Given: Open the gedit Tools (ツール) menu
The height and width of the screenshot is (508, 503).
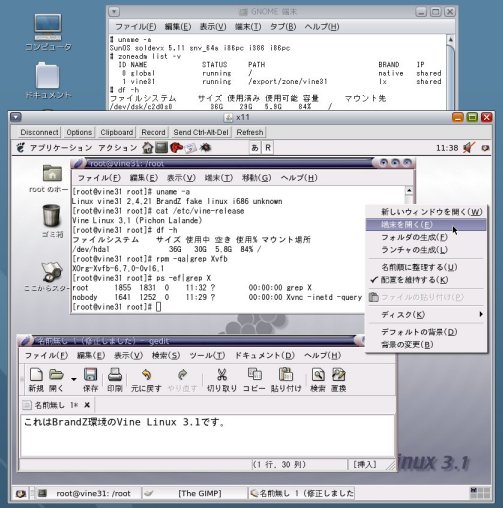Looking at the screenshot, I should 207,355.
